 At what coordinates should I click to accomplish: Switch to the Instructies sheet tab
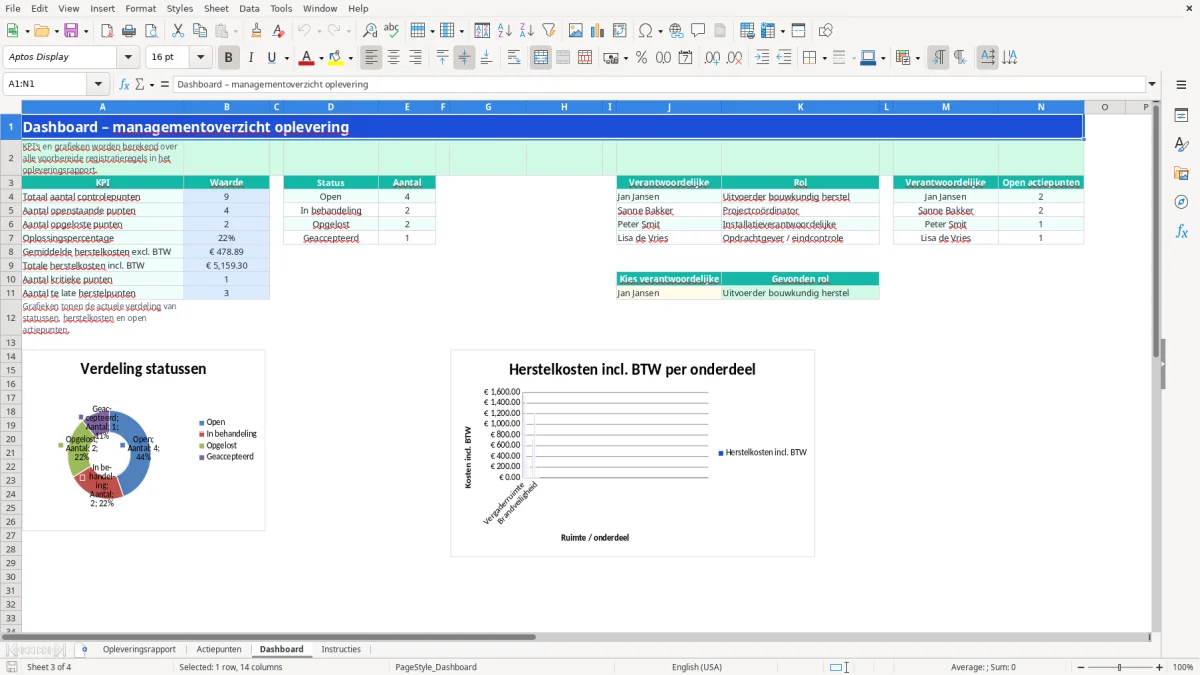[x=341, y=650]
